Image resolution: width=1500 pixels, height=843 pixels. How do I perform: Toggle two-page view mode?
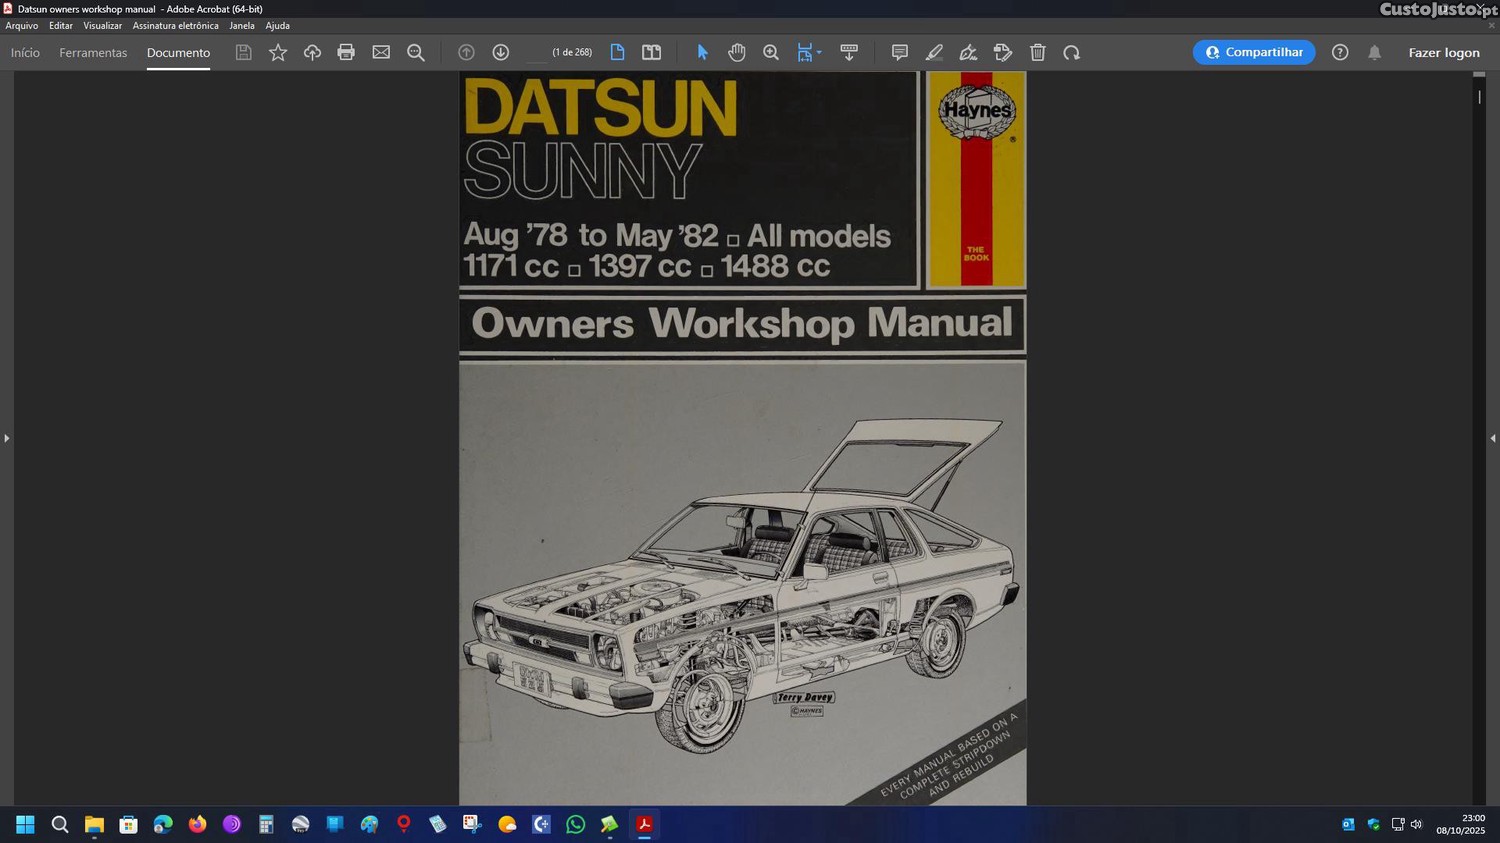(651, 53)
